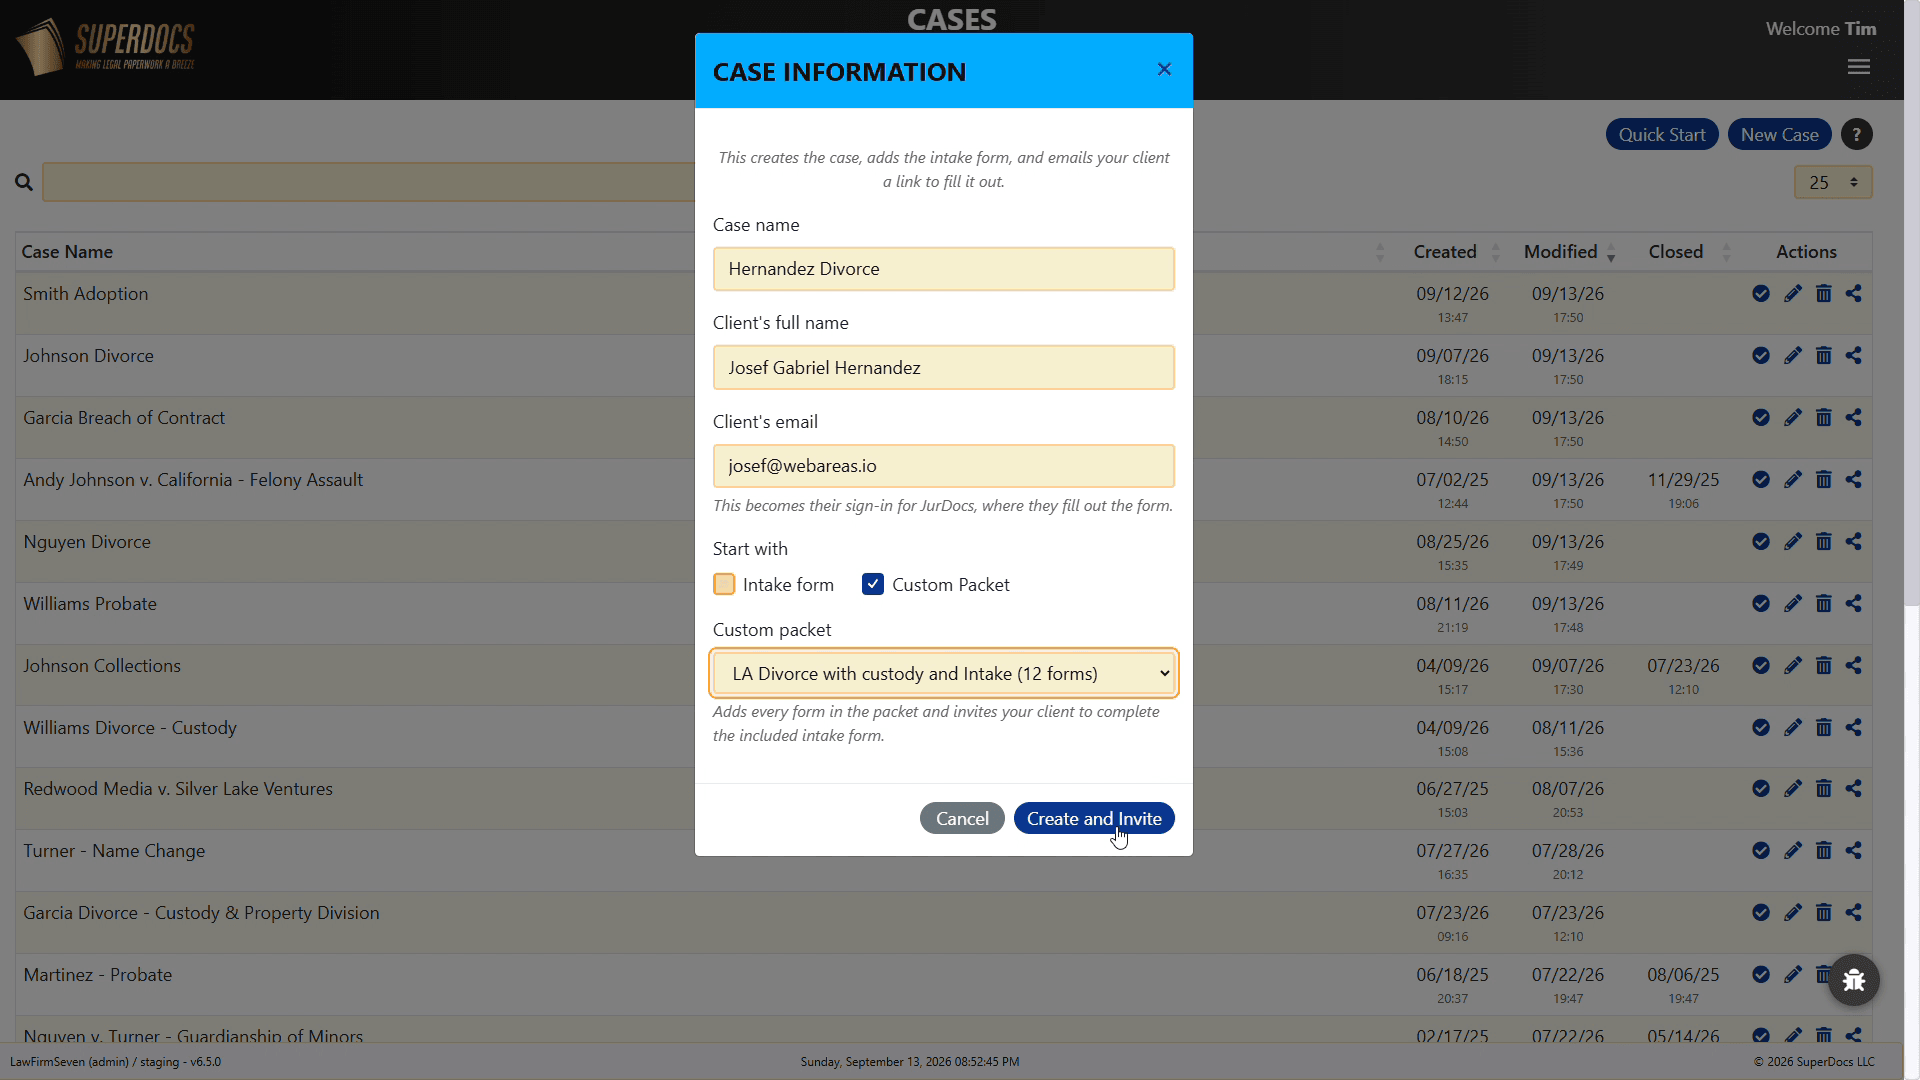The image size is (1920, 1080).
Task: Click the Quick Start button
Action: 1662,135
